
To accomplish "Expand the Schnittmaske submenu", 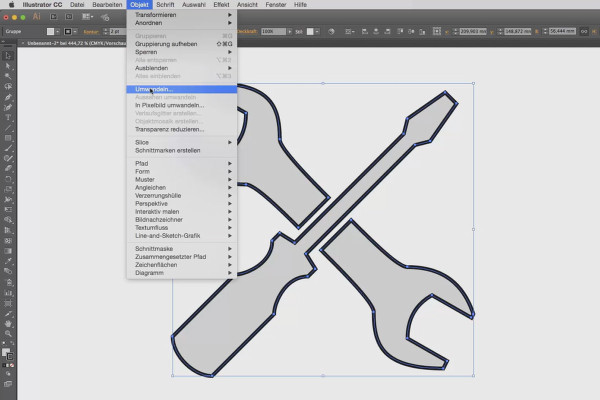I will (182, 249).
